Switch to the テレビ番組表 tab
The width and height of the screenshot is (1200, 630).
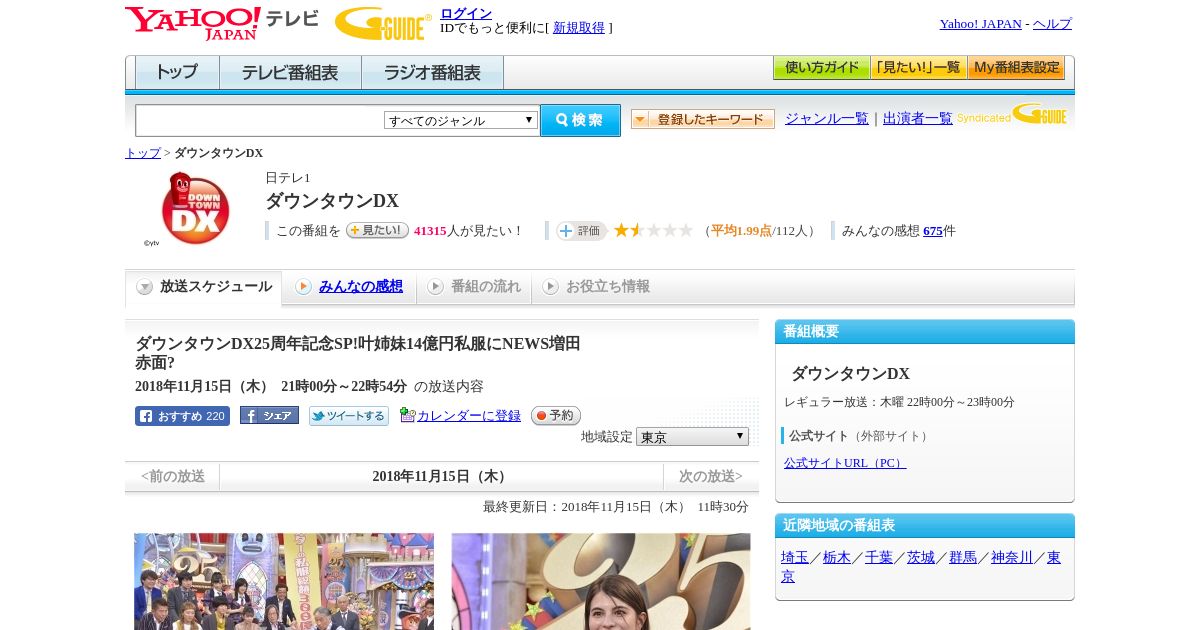[290, 73]
